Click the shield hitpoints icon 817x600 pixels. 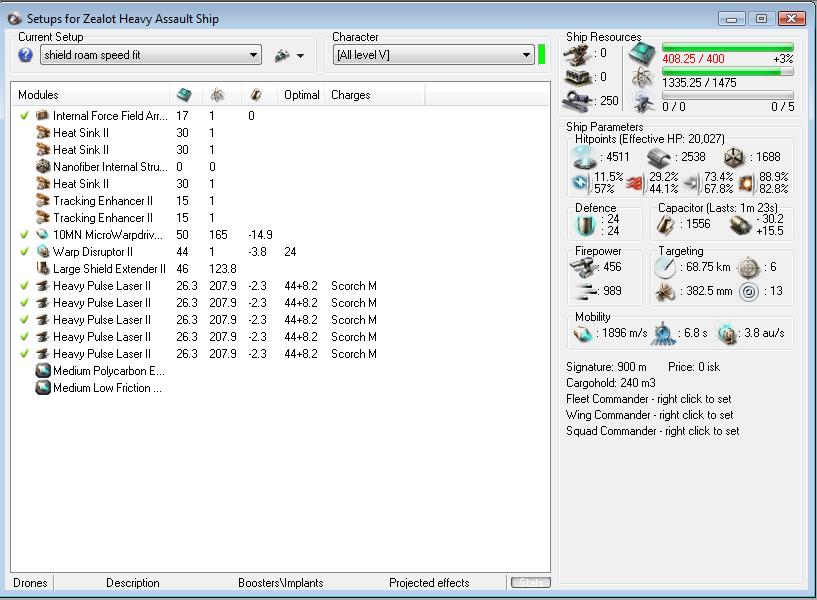point(584,157)
